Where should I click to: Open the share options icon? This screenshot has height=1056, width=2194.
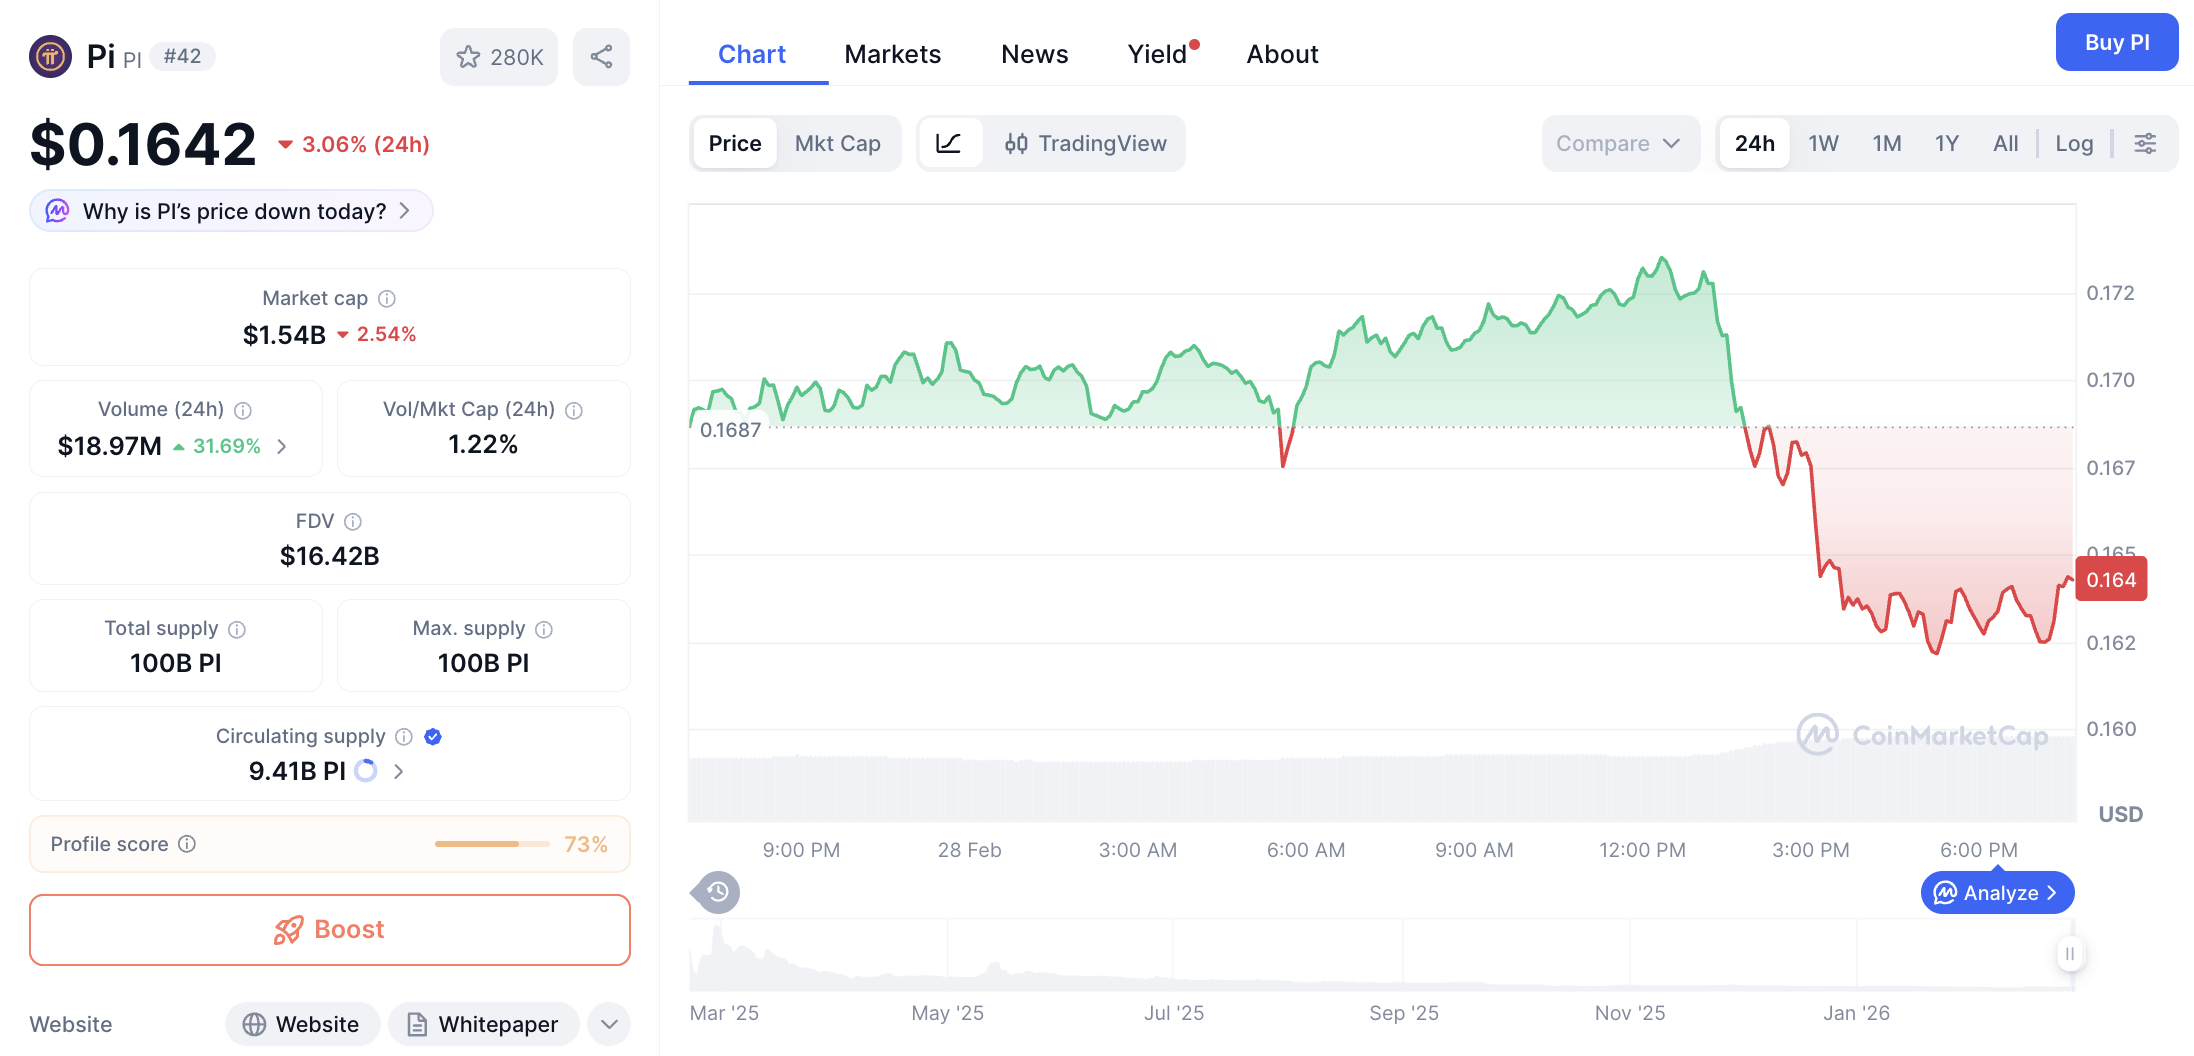[600, 57]
